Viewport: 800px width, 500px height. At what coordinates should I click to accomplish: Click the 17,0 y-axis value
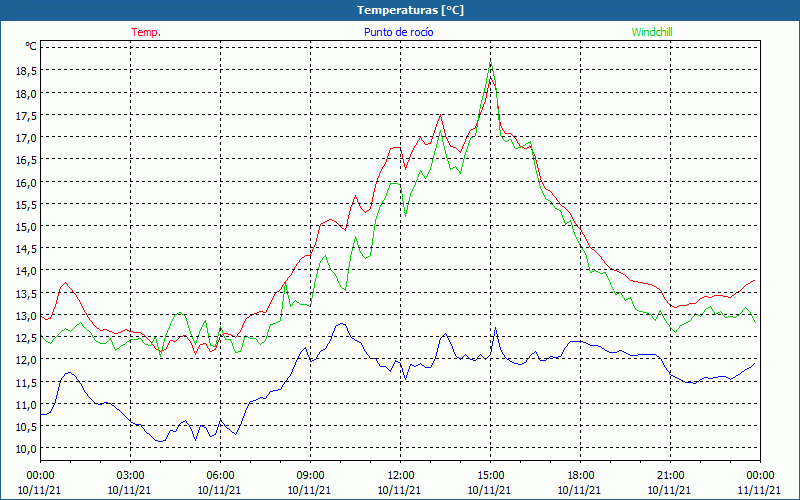tap(26, 138)
